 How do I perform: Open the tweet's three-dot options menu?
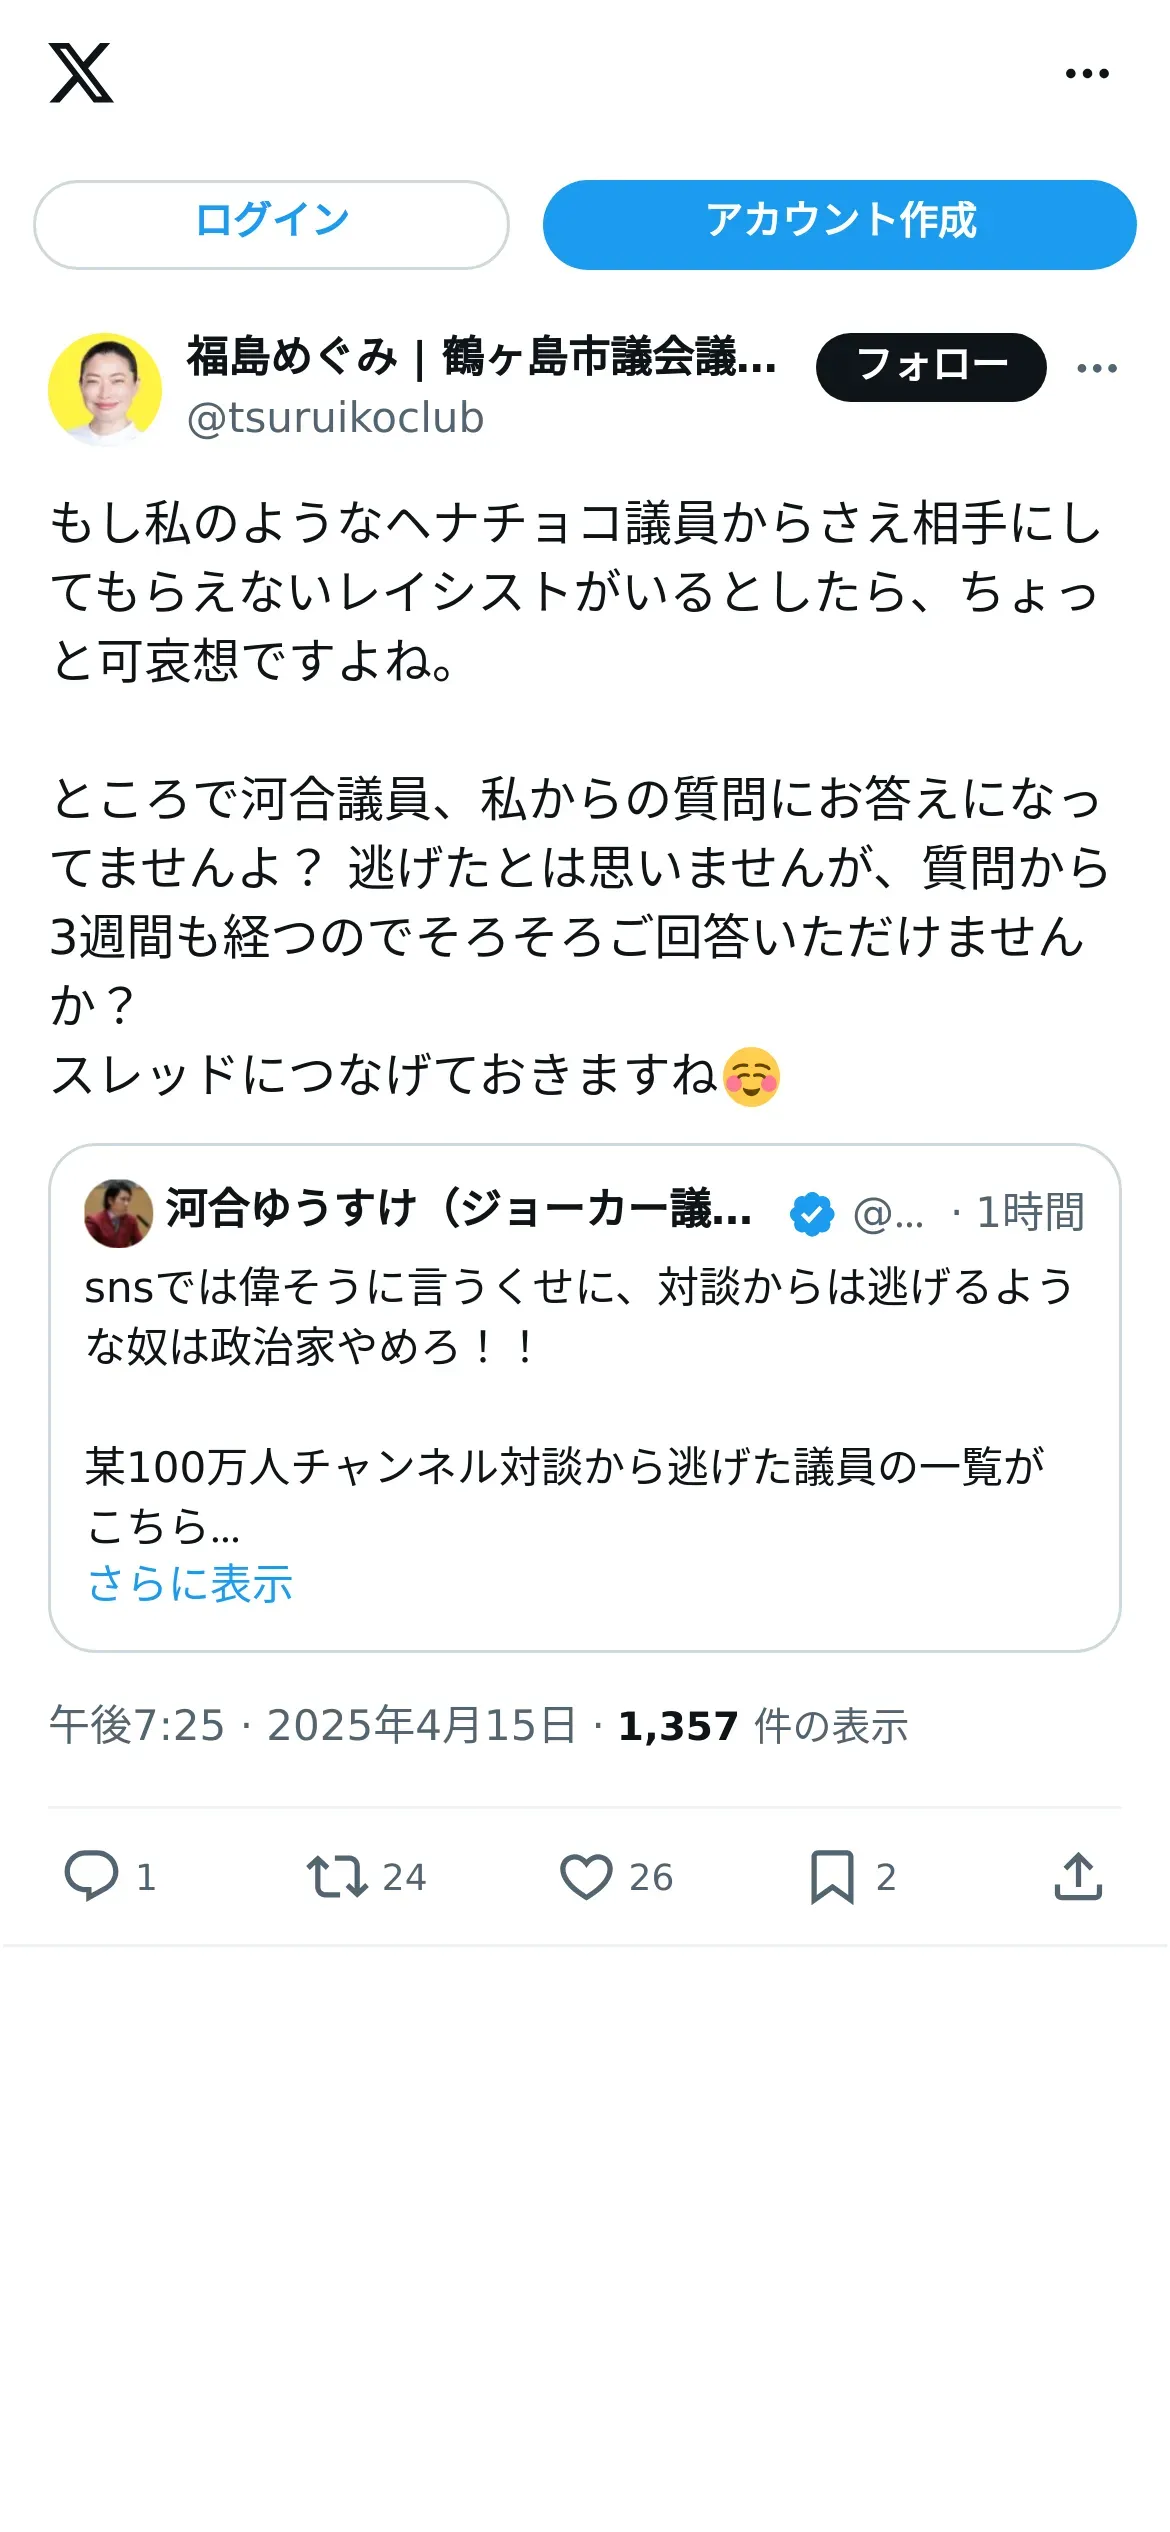[x=1097, y=368]
